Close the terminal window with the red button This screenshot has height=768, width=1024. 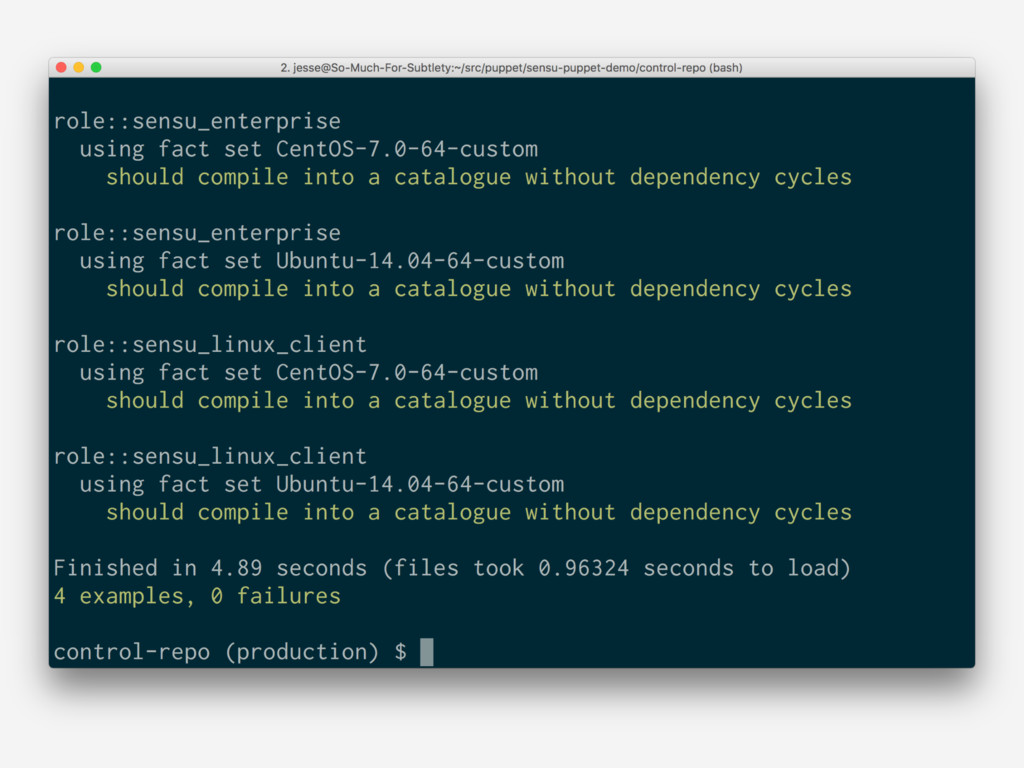(61, 67)
